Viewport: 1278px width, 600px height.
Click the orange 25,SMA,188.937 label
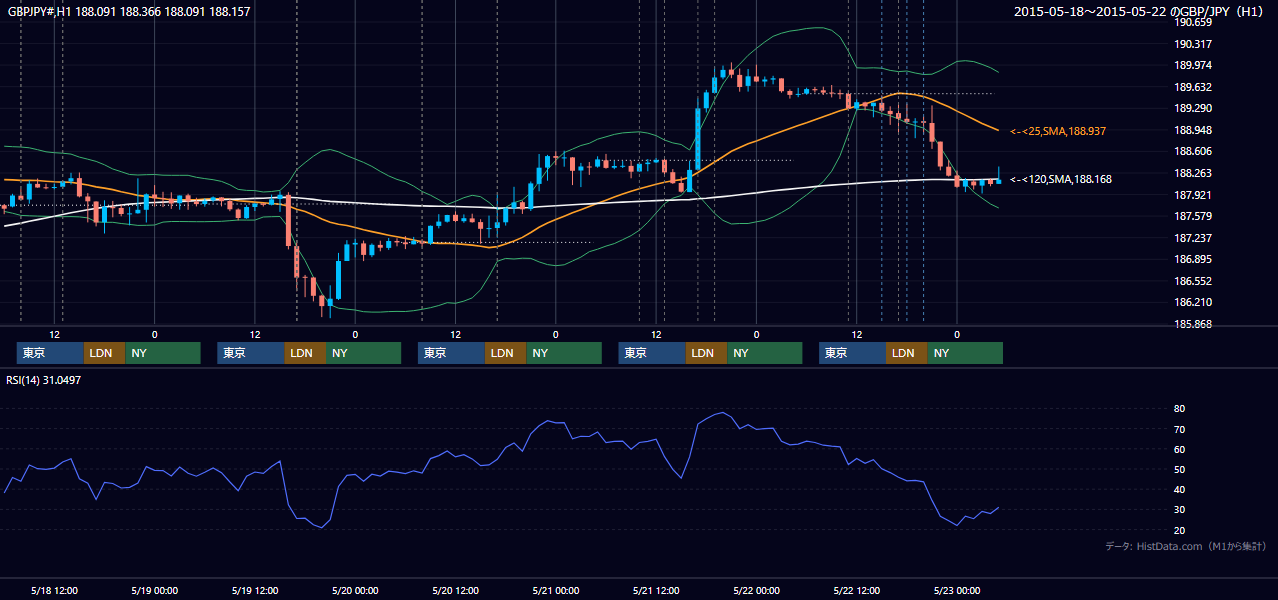pyautogui.click(x=1058, y=131)
